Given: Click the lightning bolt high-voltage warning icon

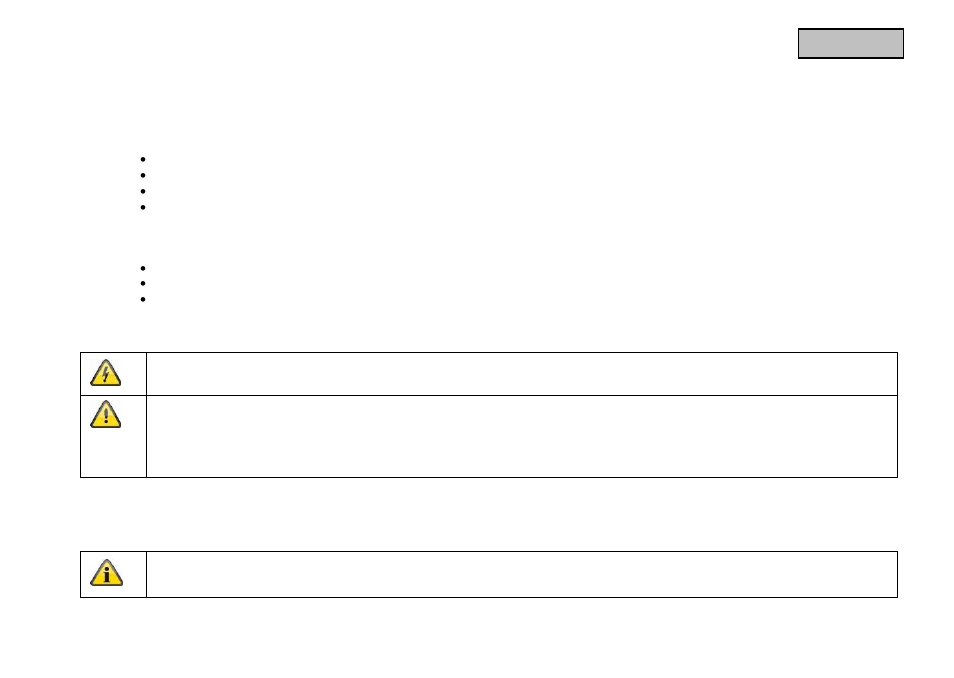Looking at the screenshot, I should [105, 373].
